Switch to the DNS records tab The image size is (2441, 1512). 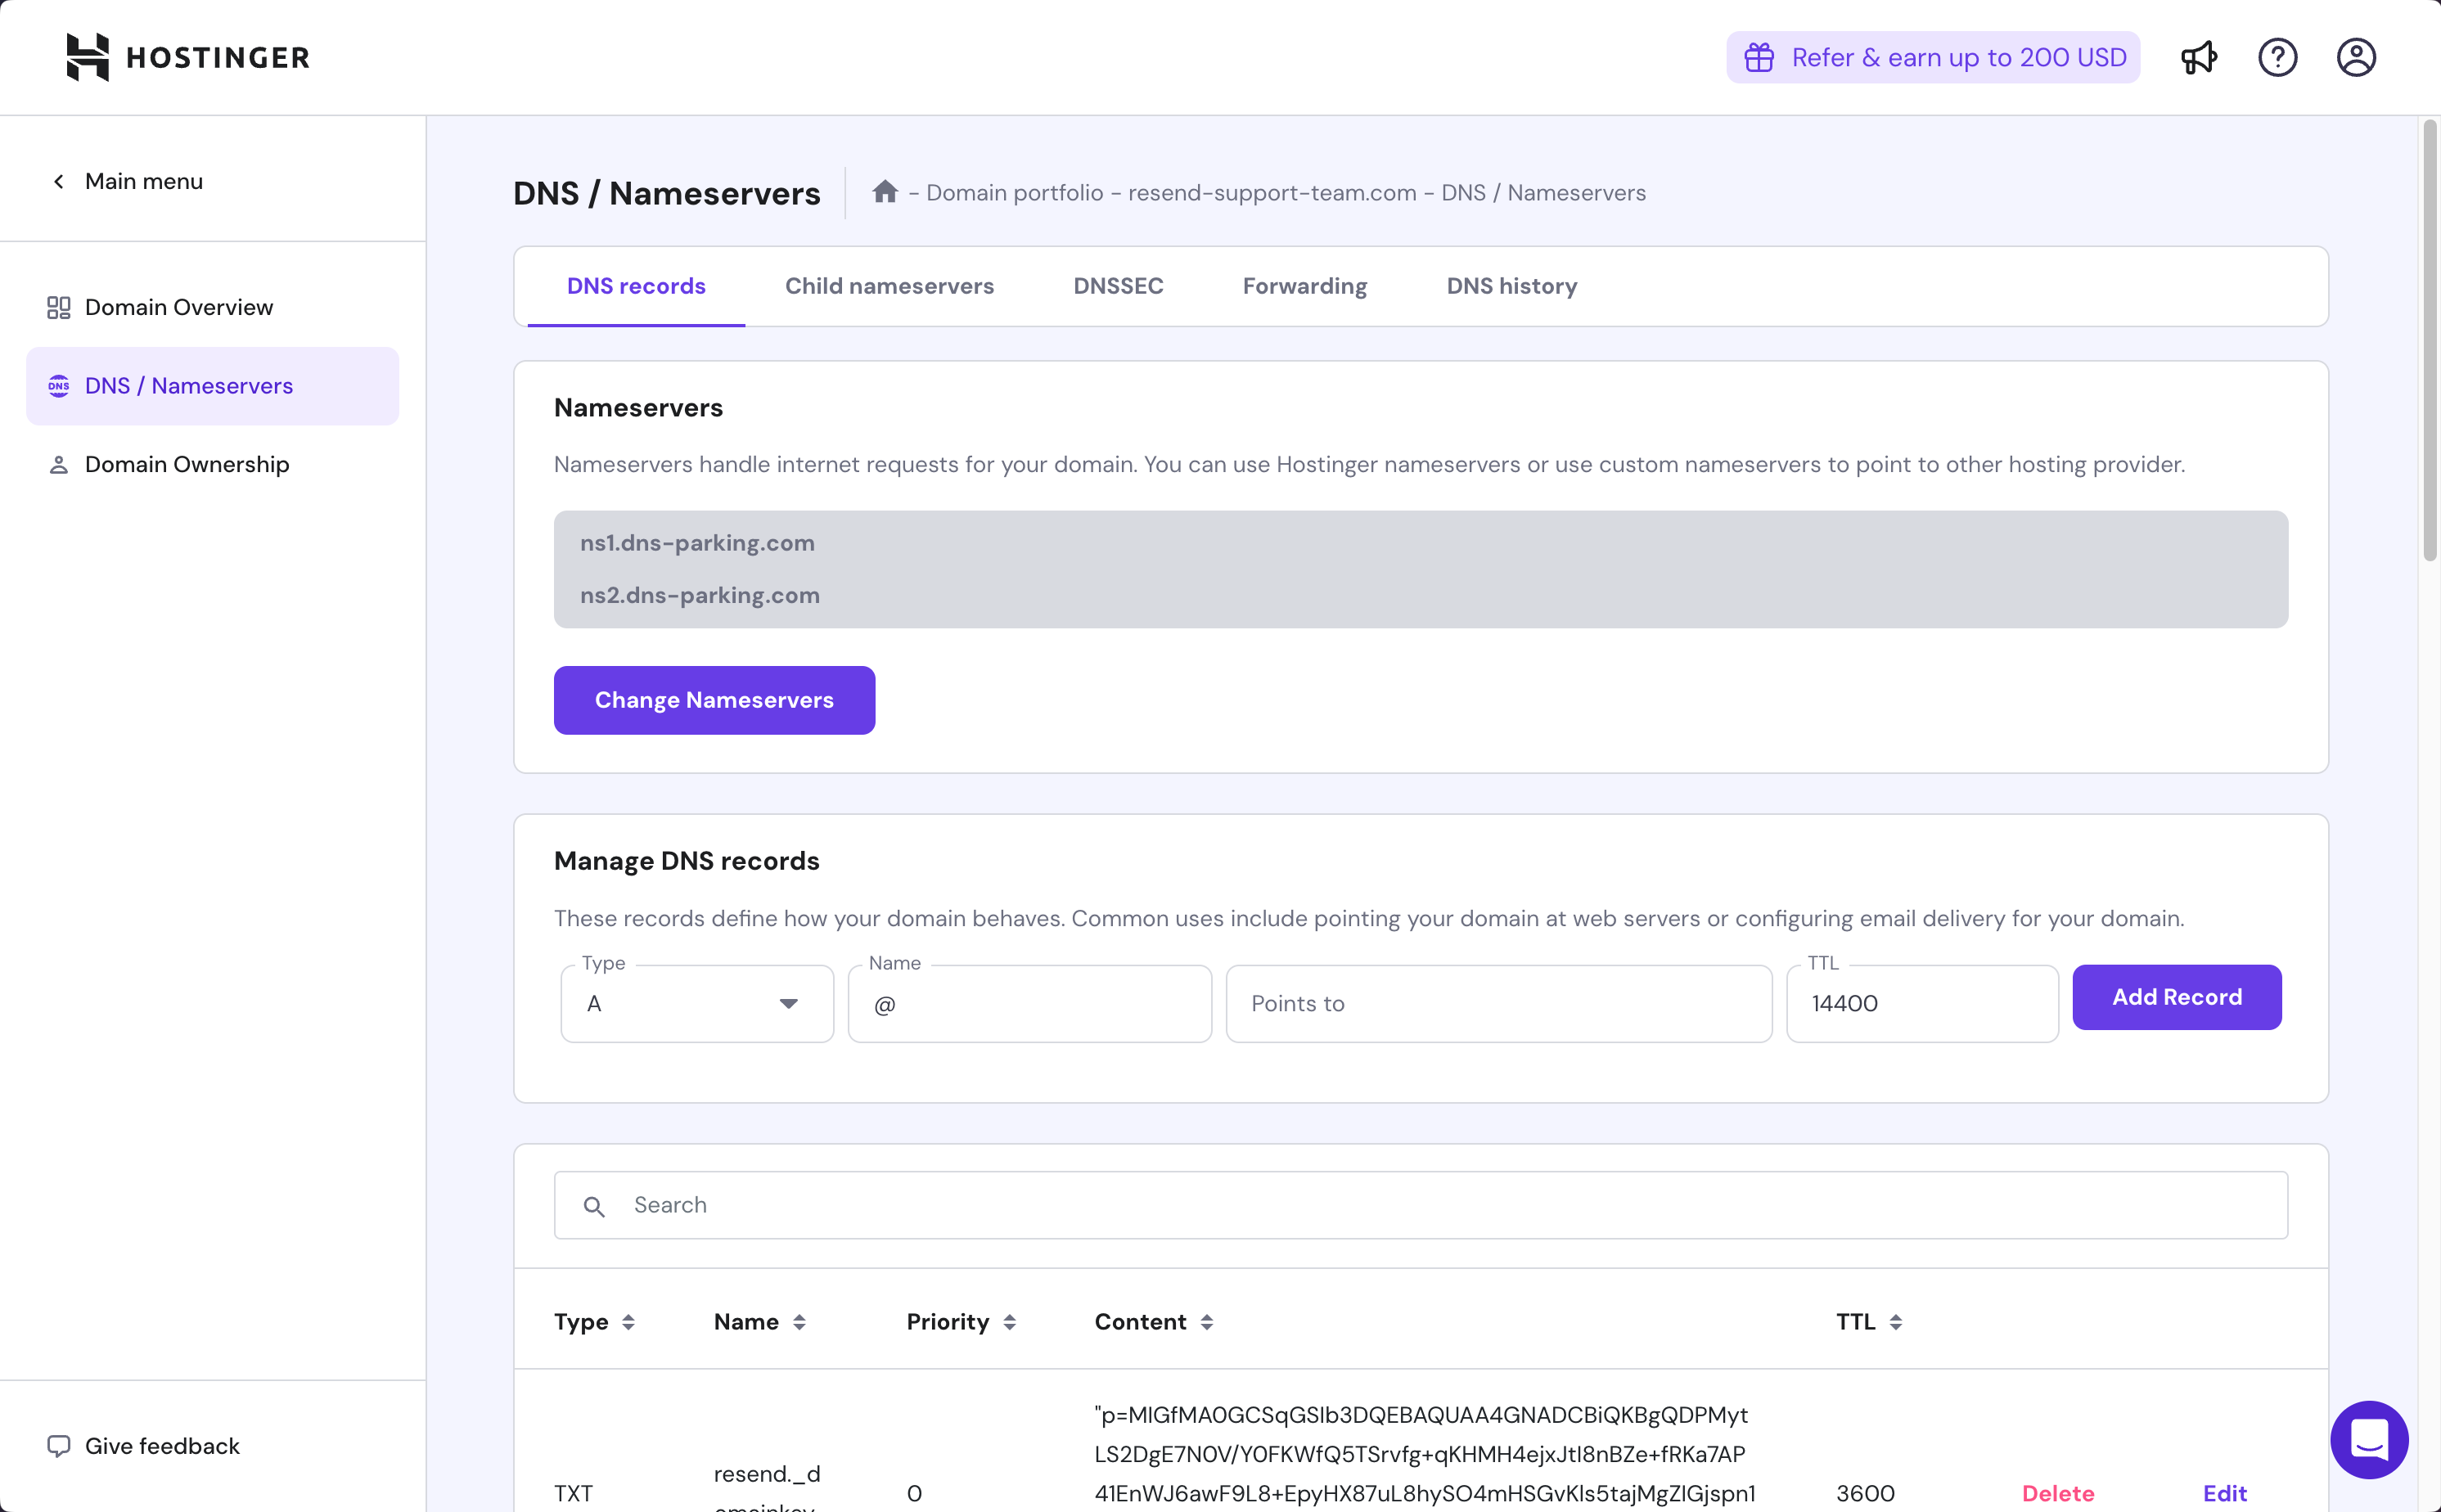[636, 286]
